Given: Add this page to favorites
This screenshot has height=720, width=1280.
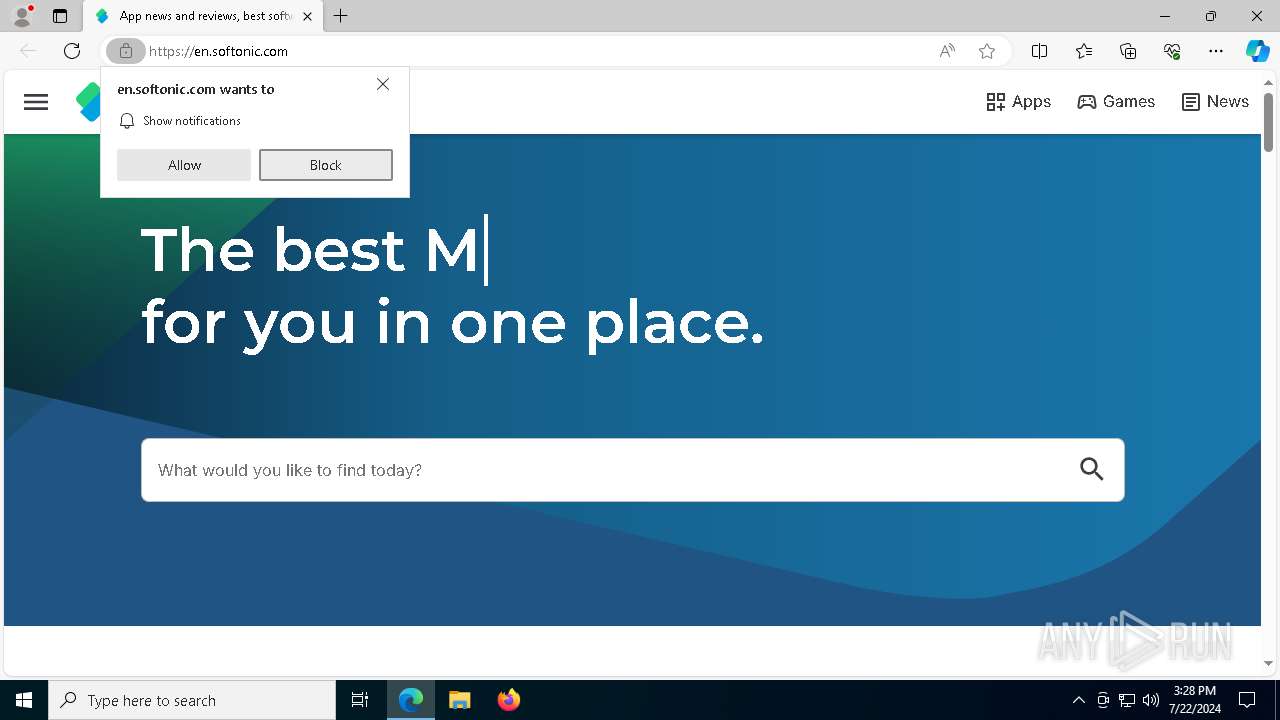Looking at the screenshot, I should [x=987, y=51].
